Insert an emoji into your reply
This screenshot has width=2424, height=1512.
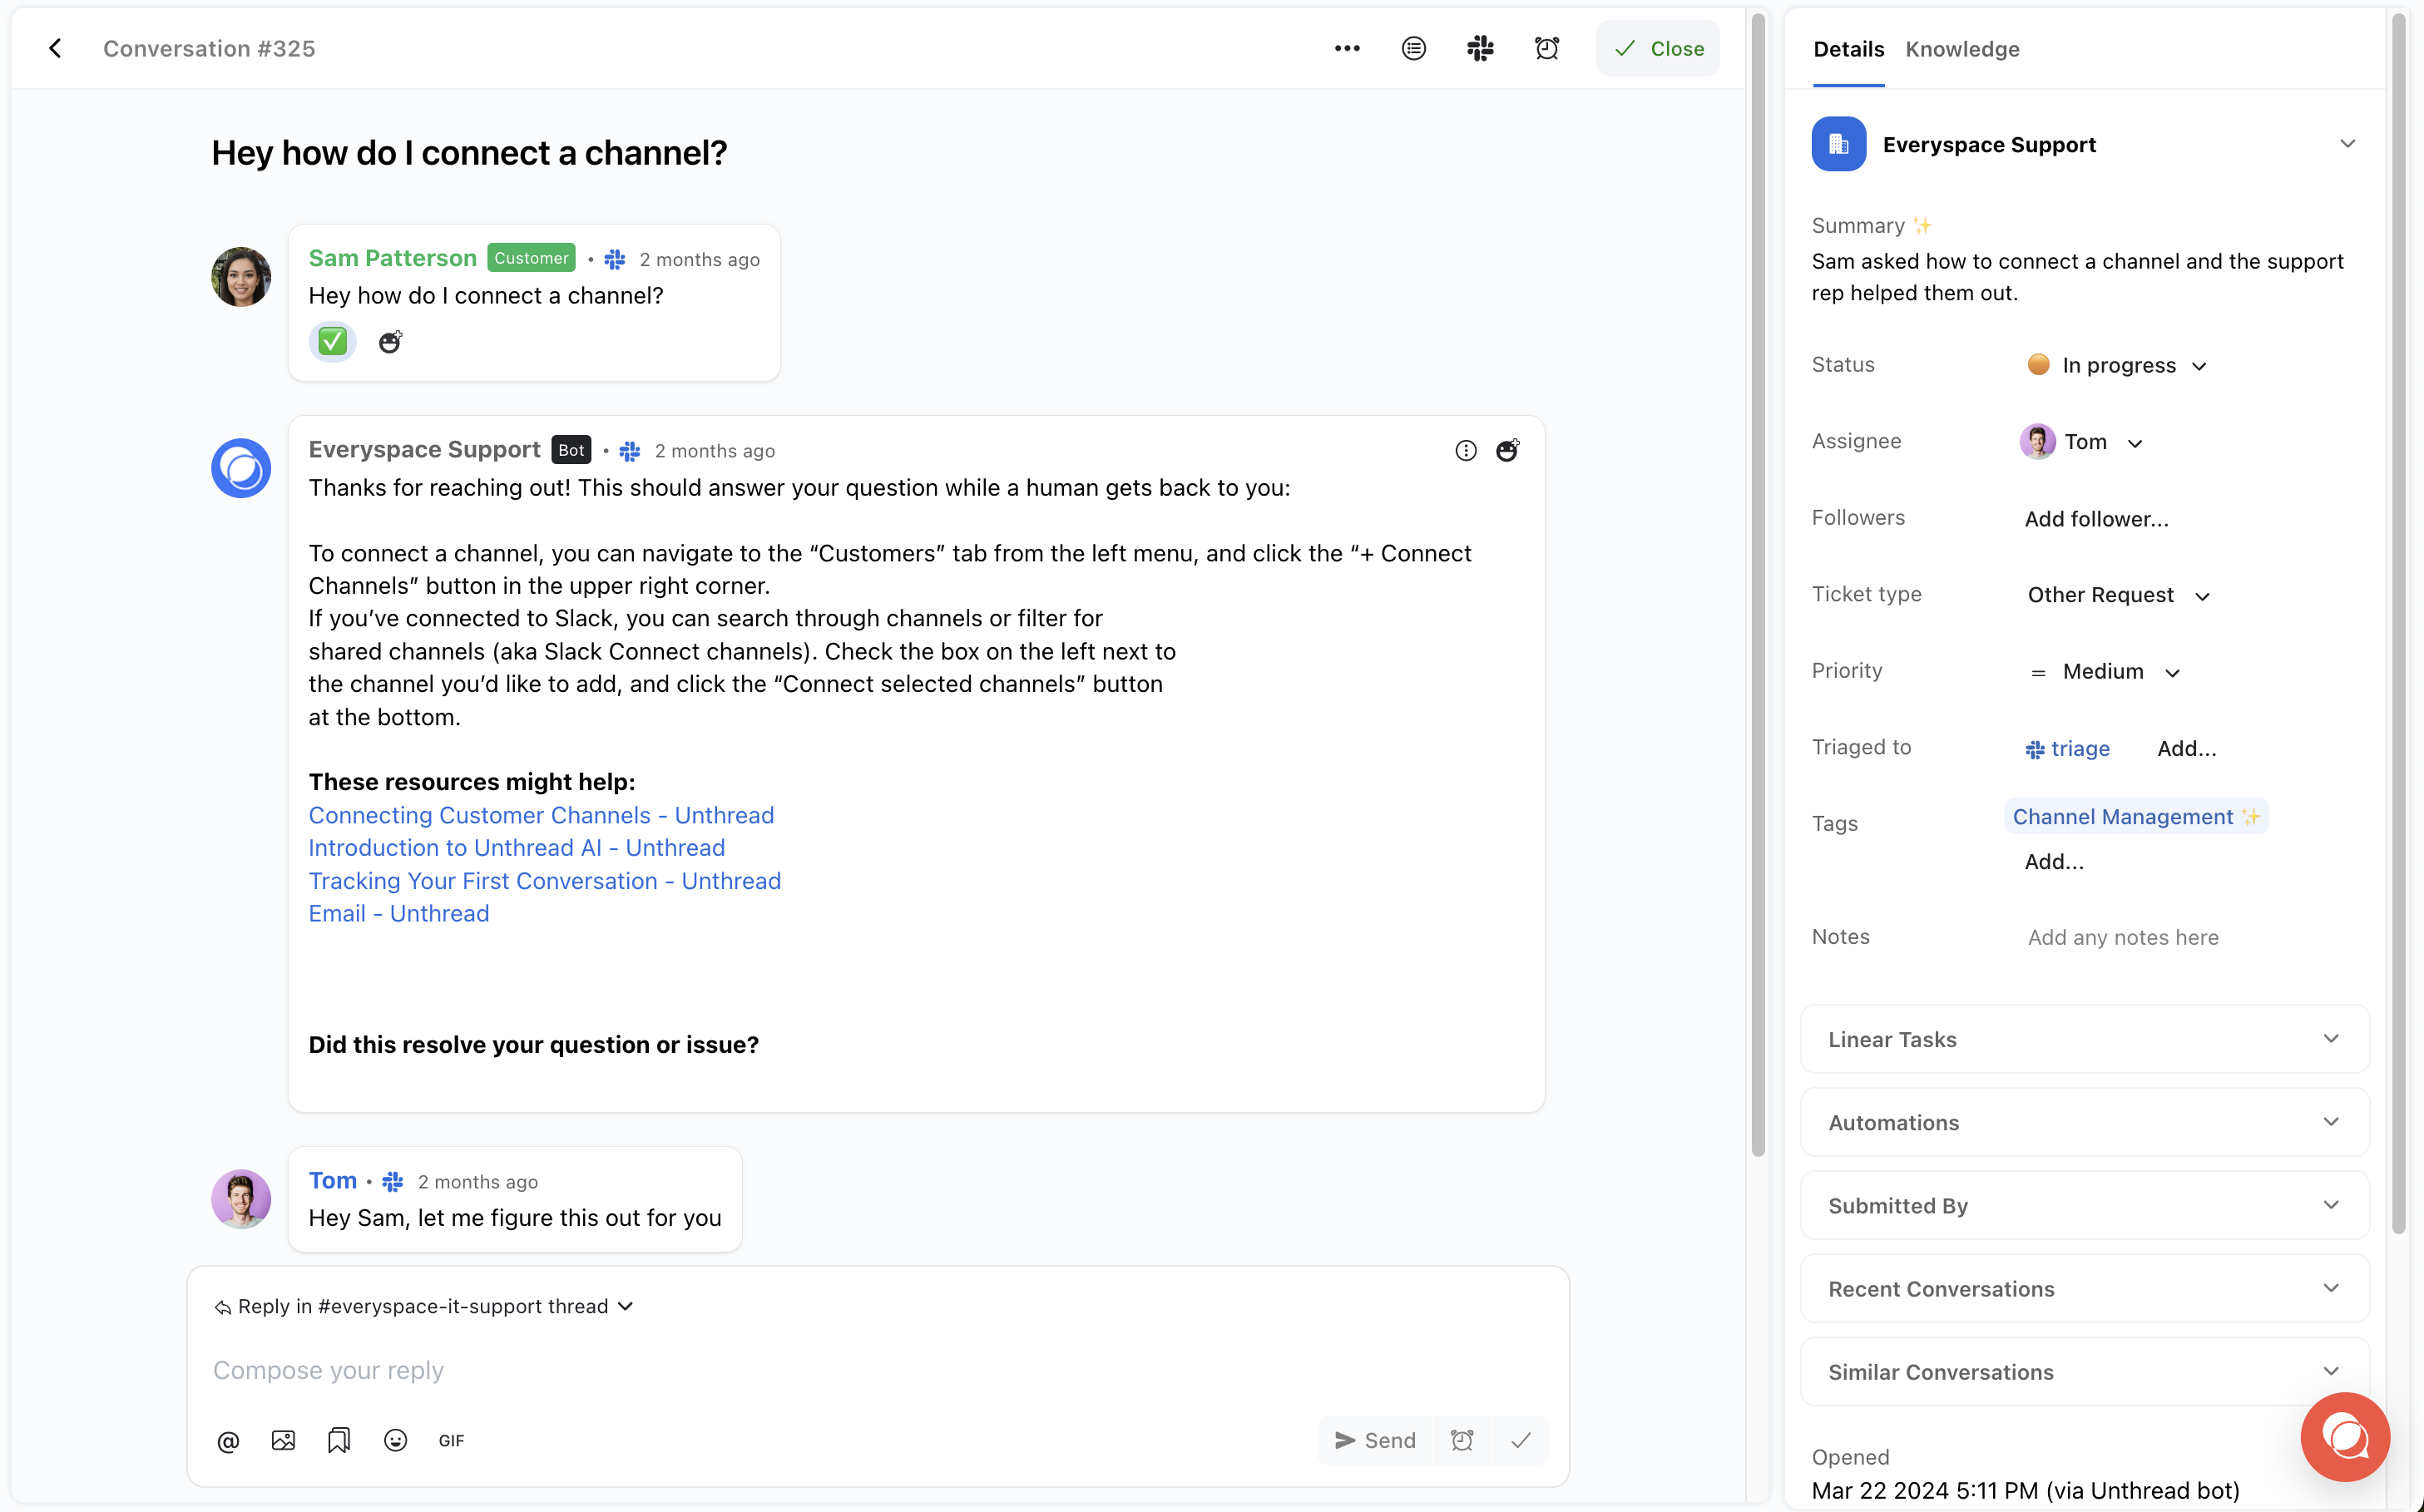395,1440
